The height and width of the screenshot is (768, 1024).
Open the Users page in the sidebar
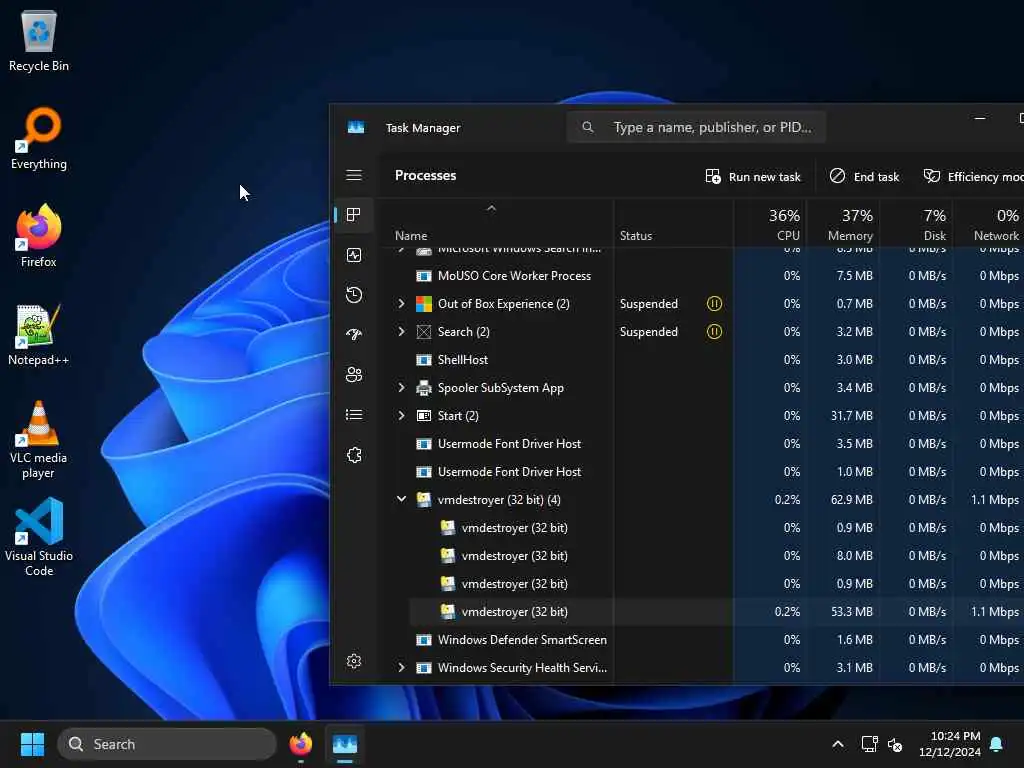click(x=354, y=375)
